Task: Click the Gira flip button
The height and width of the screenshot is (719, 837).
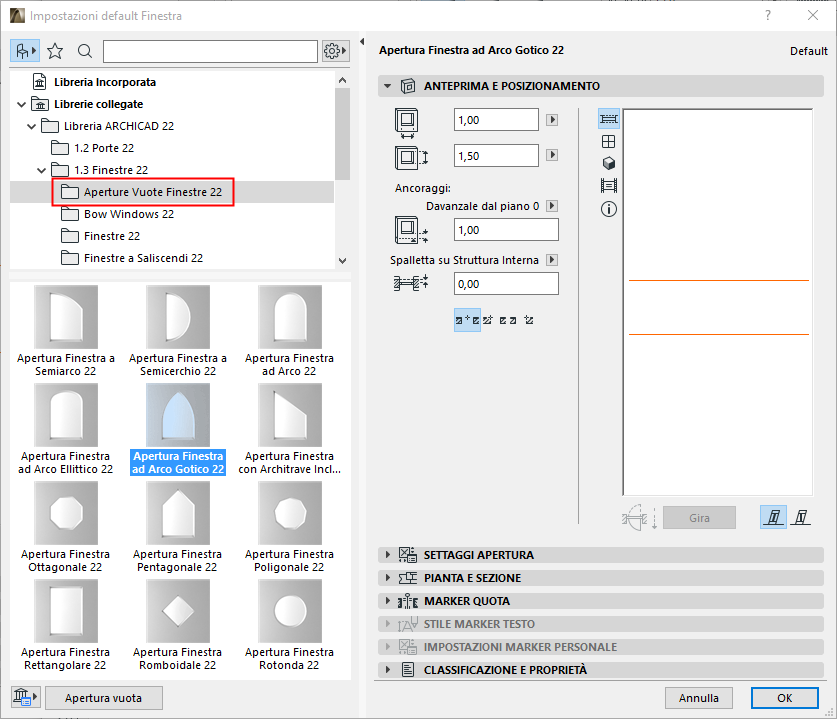Action: click(x=699, y=518)
